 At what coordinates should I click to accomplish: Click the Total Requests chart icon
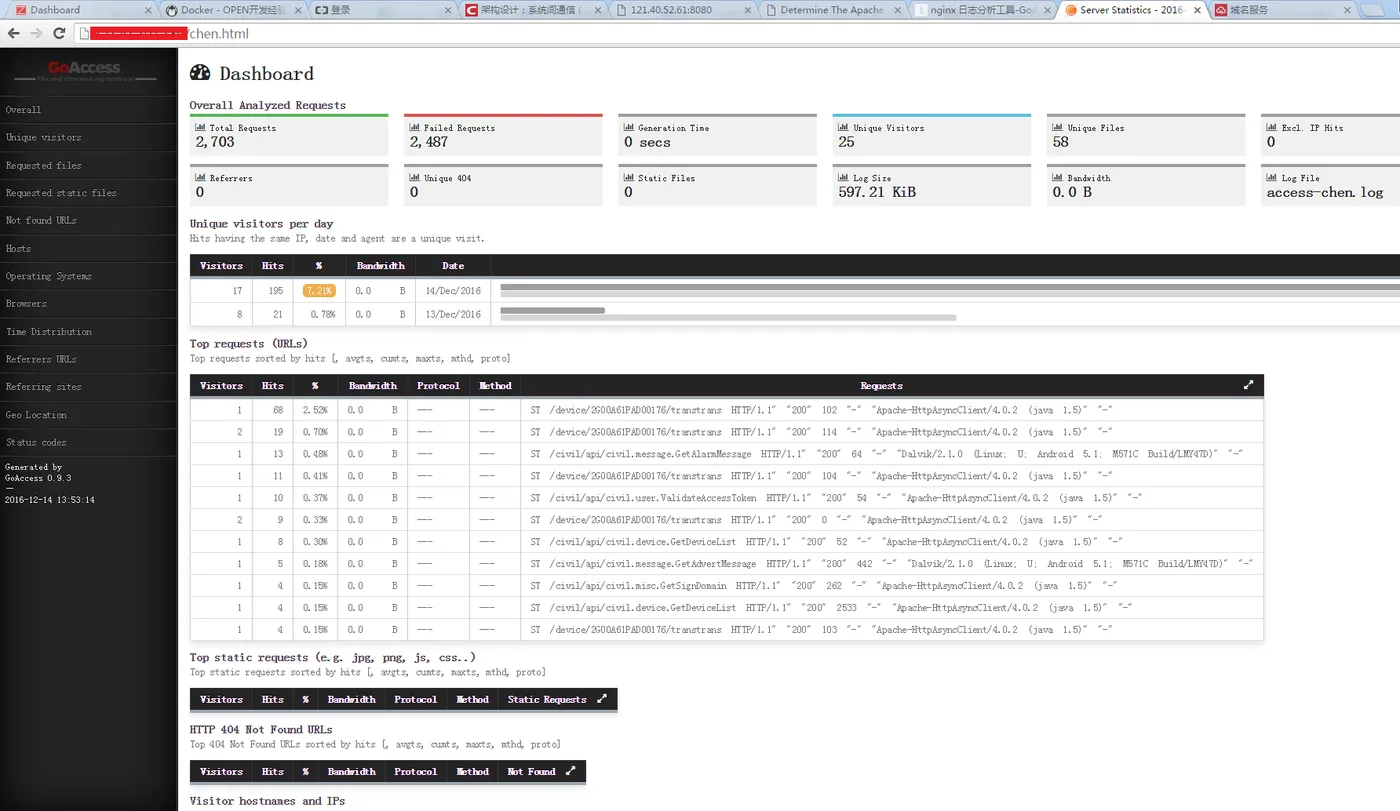click(200, 128)
